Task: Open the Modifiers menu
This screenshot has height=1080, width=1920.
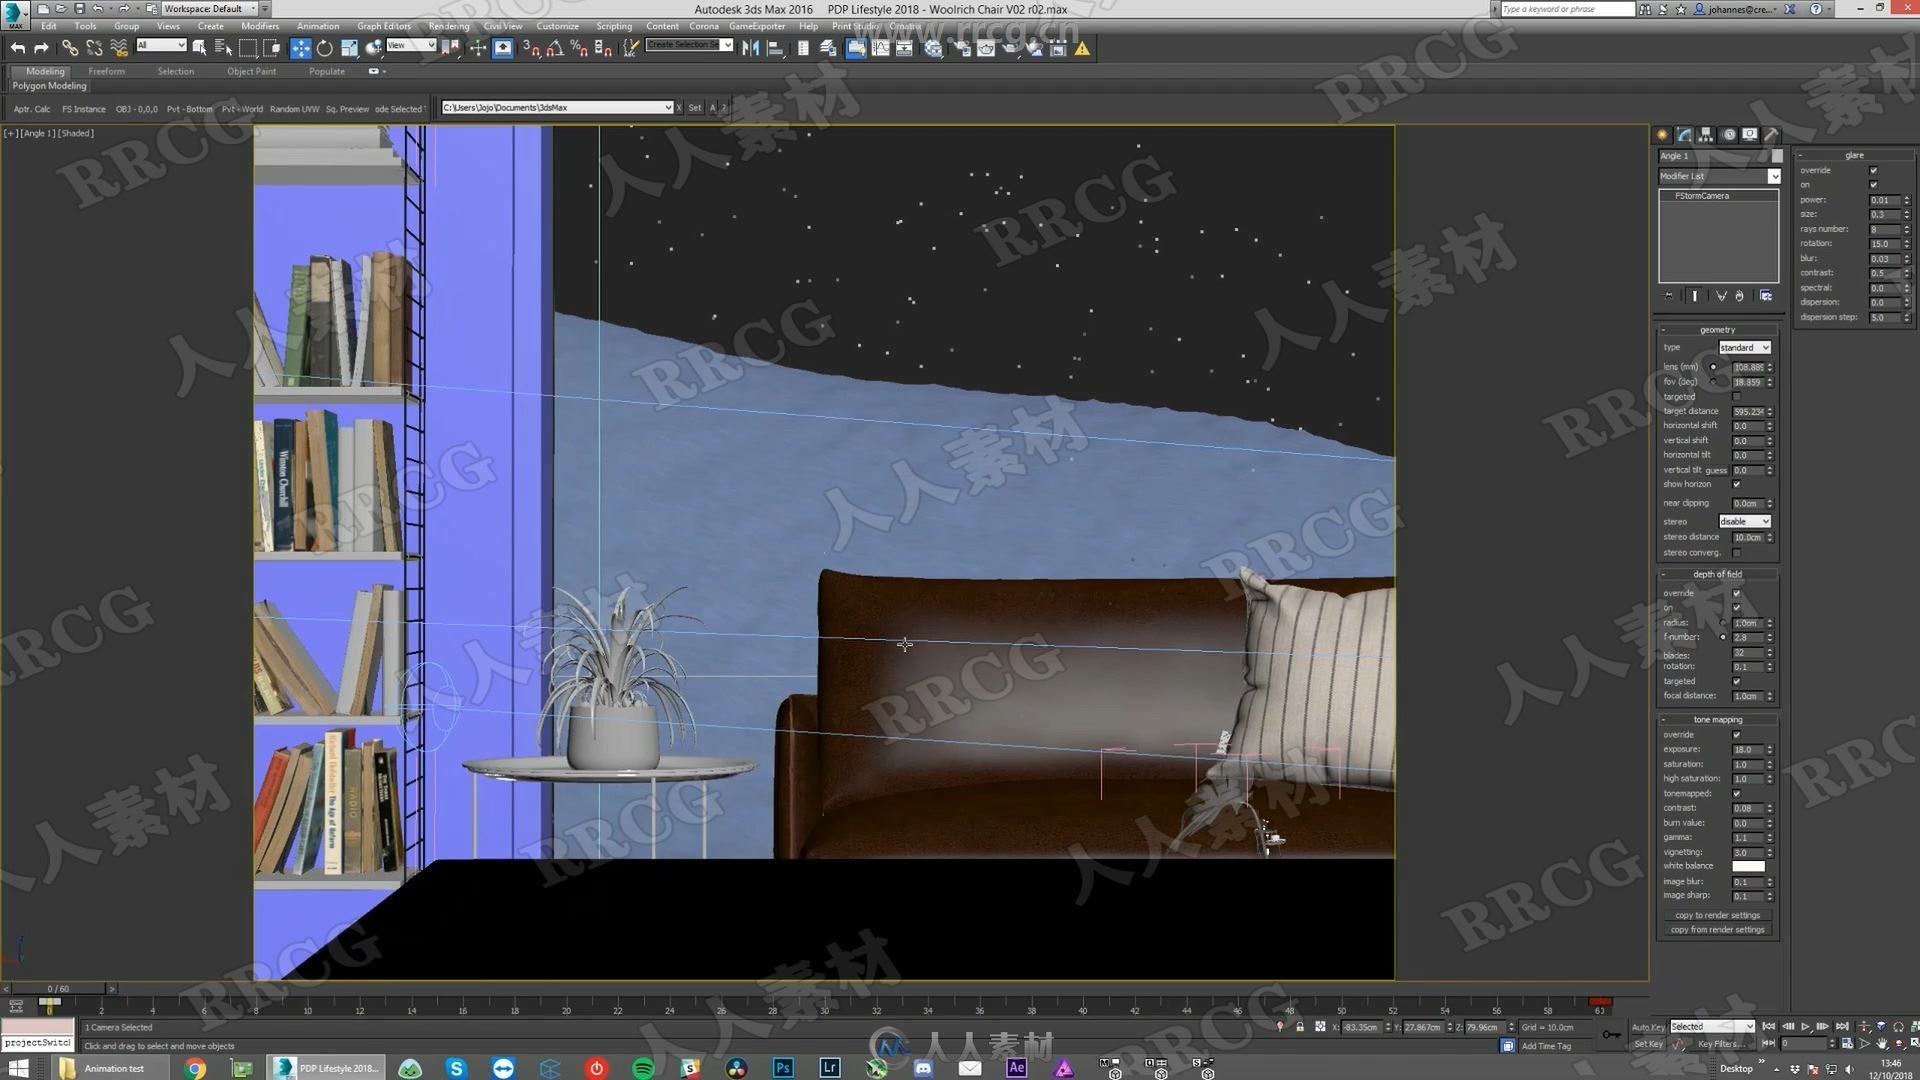Action: click(x=260, y=26)
